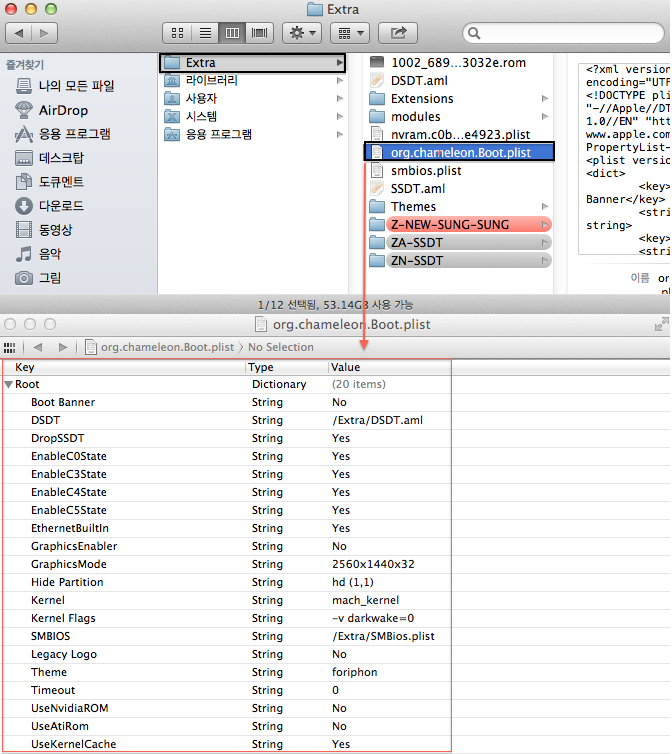The width and height of the screenshot is (672, 754).
Task: Select the /Extra/SMBios.plist value
Action: tap(383, 637)
